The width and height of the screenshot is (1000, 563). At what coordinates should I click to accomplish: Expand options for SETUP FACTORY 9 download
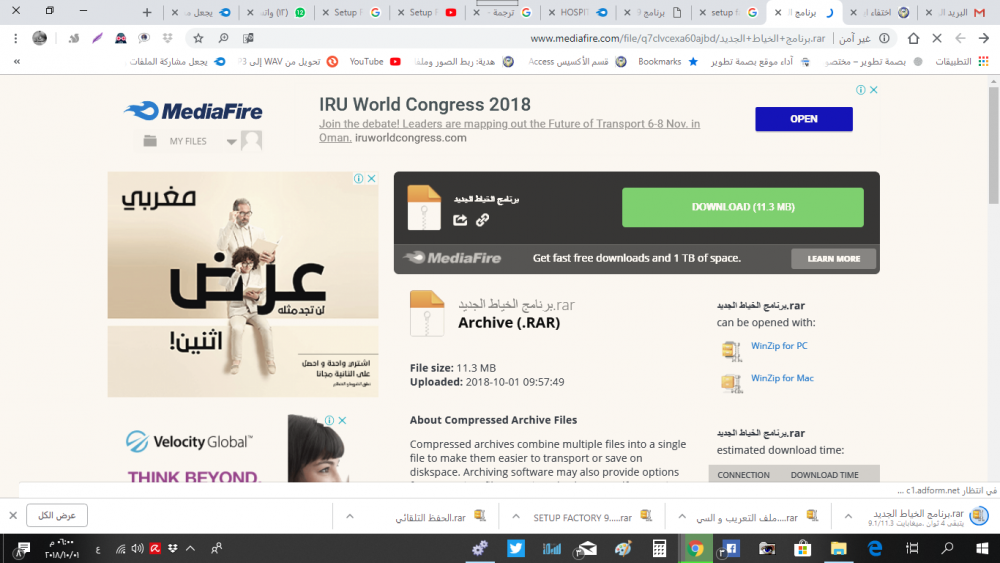tap(516, 516)
